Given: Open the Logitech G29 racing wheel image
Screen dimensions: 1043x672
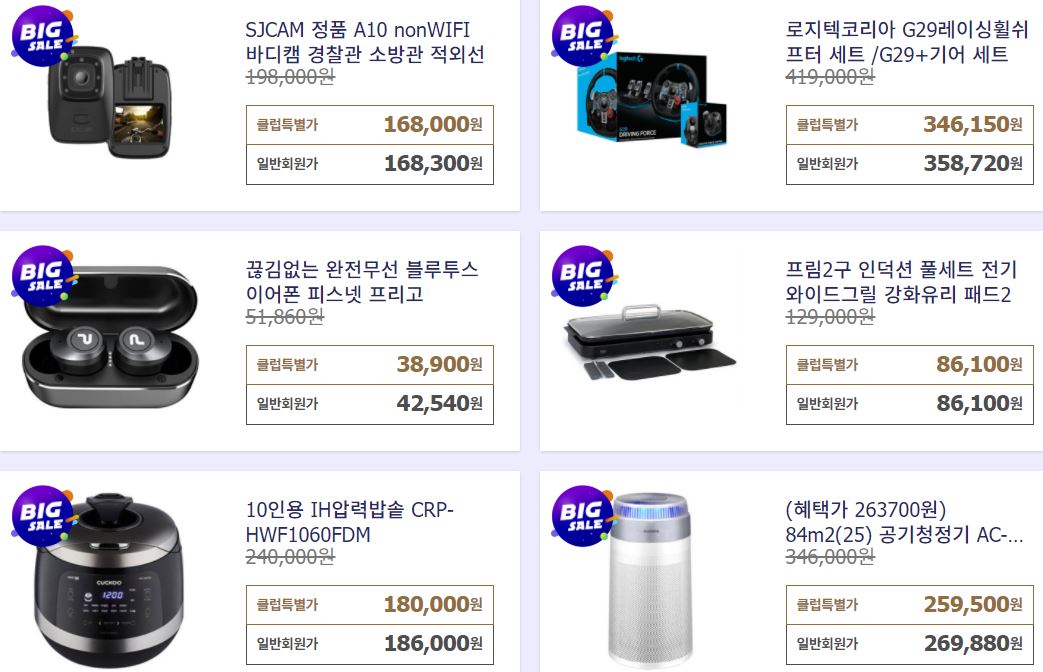Looking at the screenshot, I should [x=651, y=100].
